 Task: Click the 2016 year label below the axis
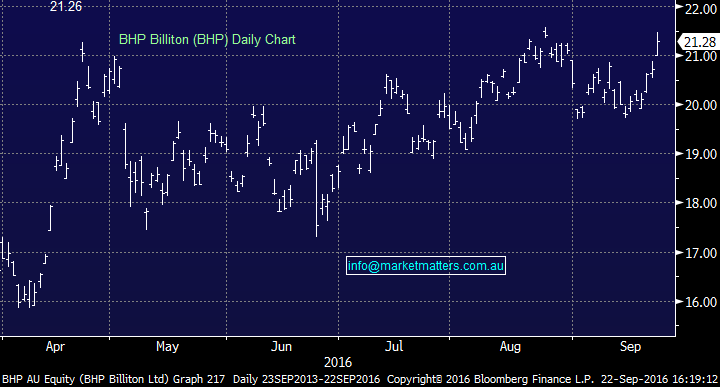(x=338, y=363)
